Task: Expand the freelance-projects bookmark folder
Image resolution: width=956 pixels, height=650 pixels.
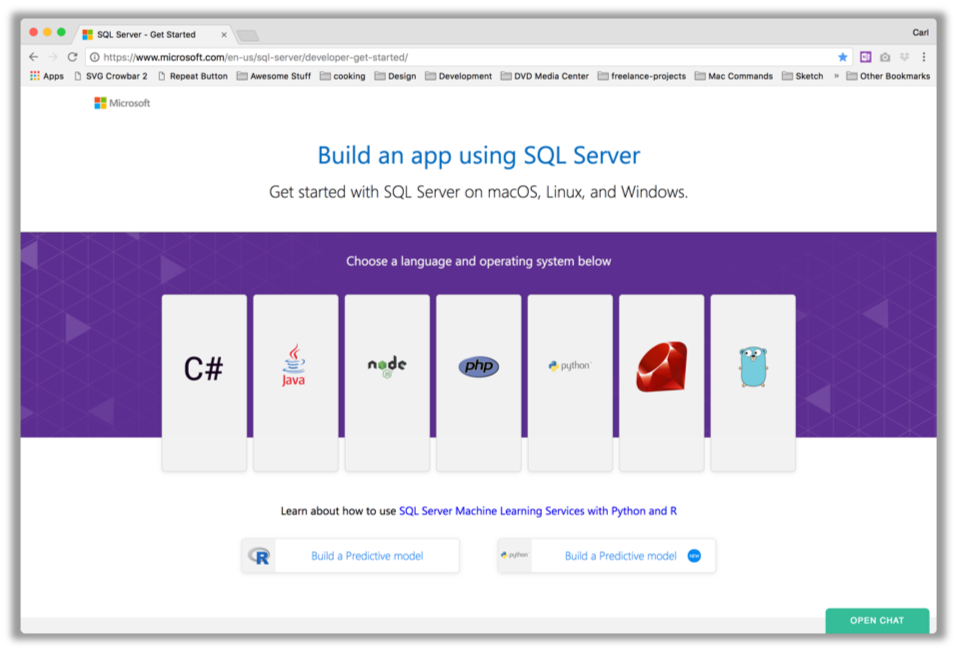Action: [642, 76]
